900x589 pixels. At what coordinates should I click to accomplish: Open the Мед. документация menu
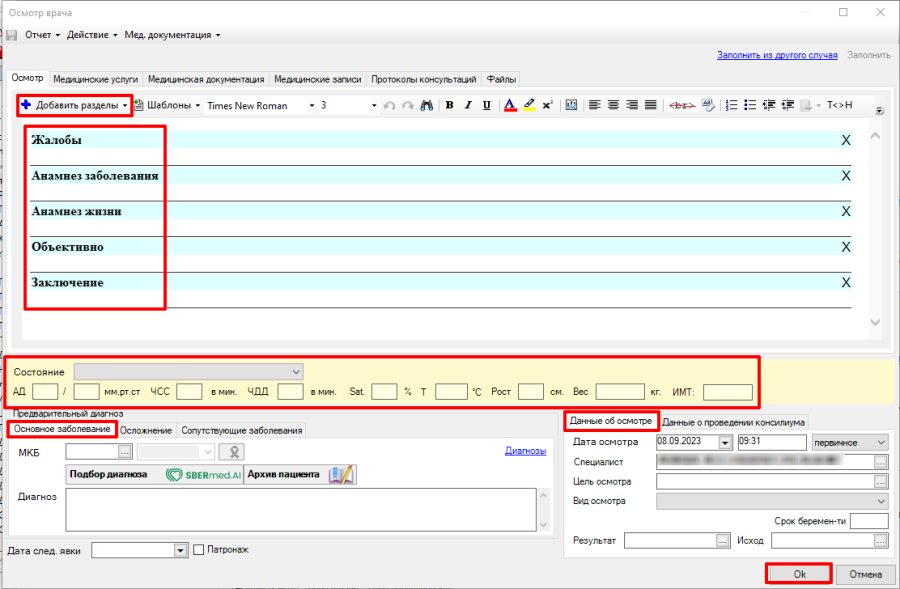click(x=172, y=35)
